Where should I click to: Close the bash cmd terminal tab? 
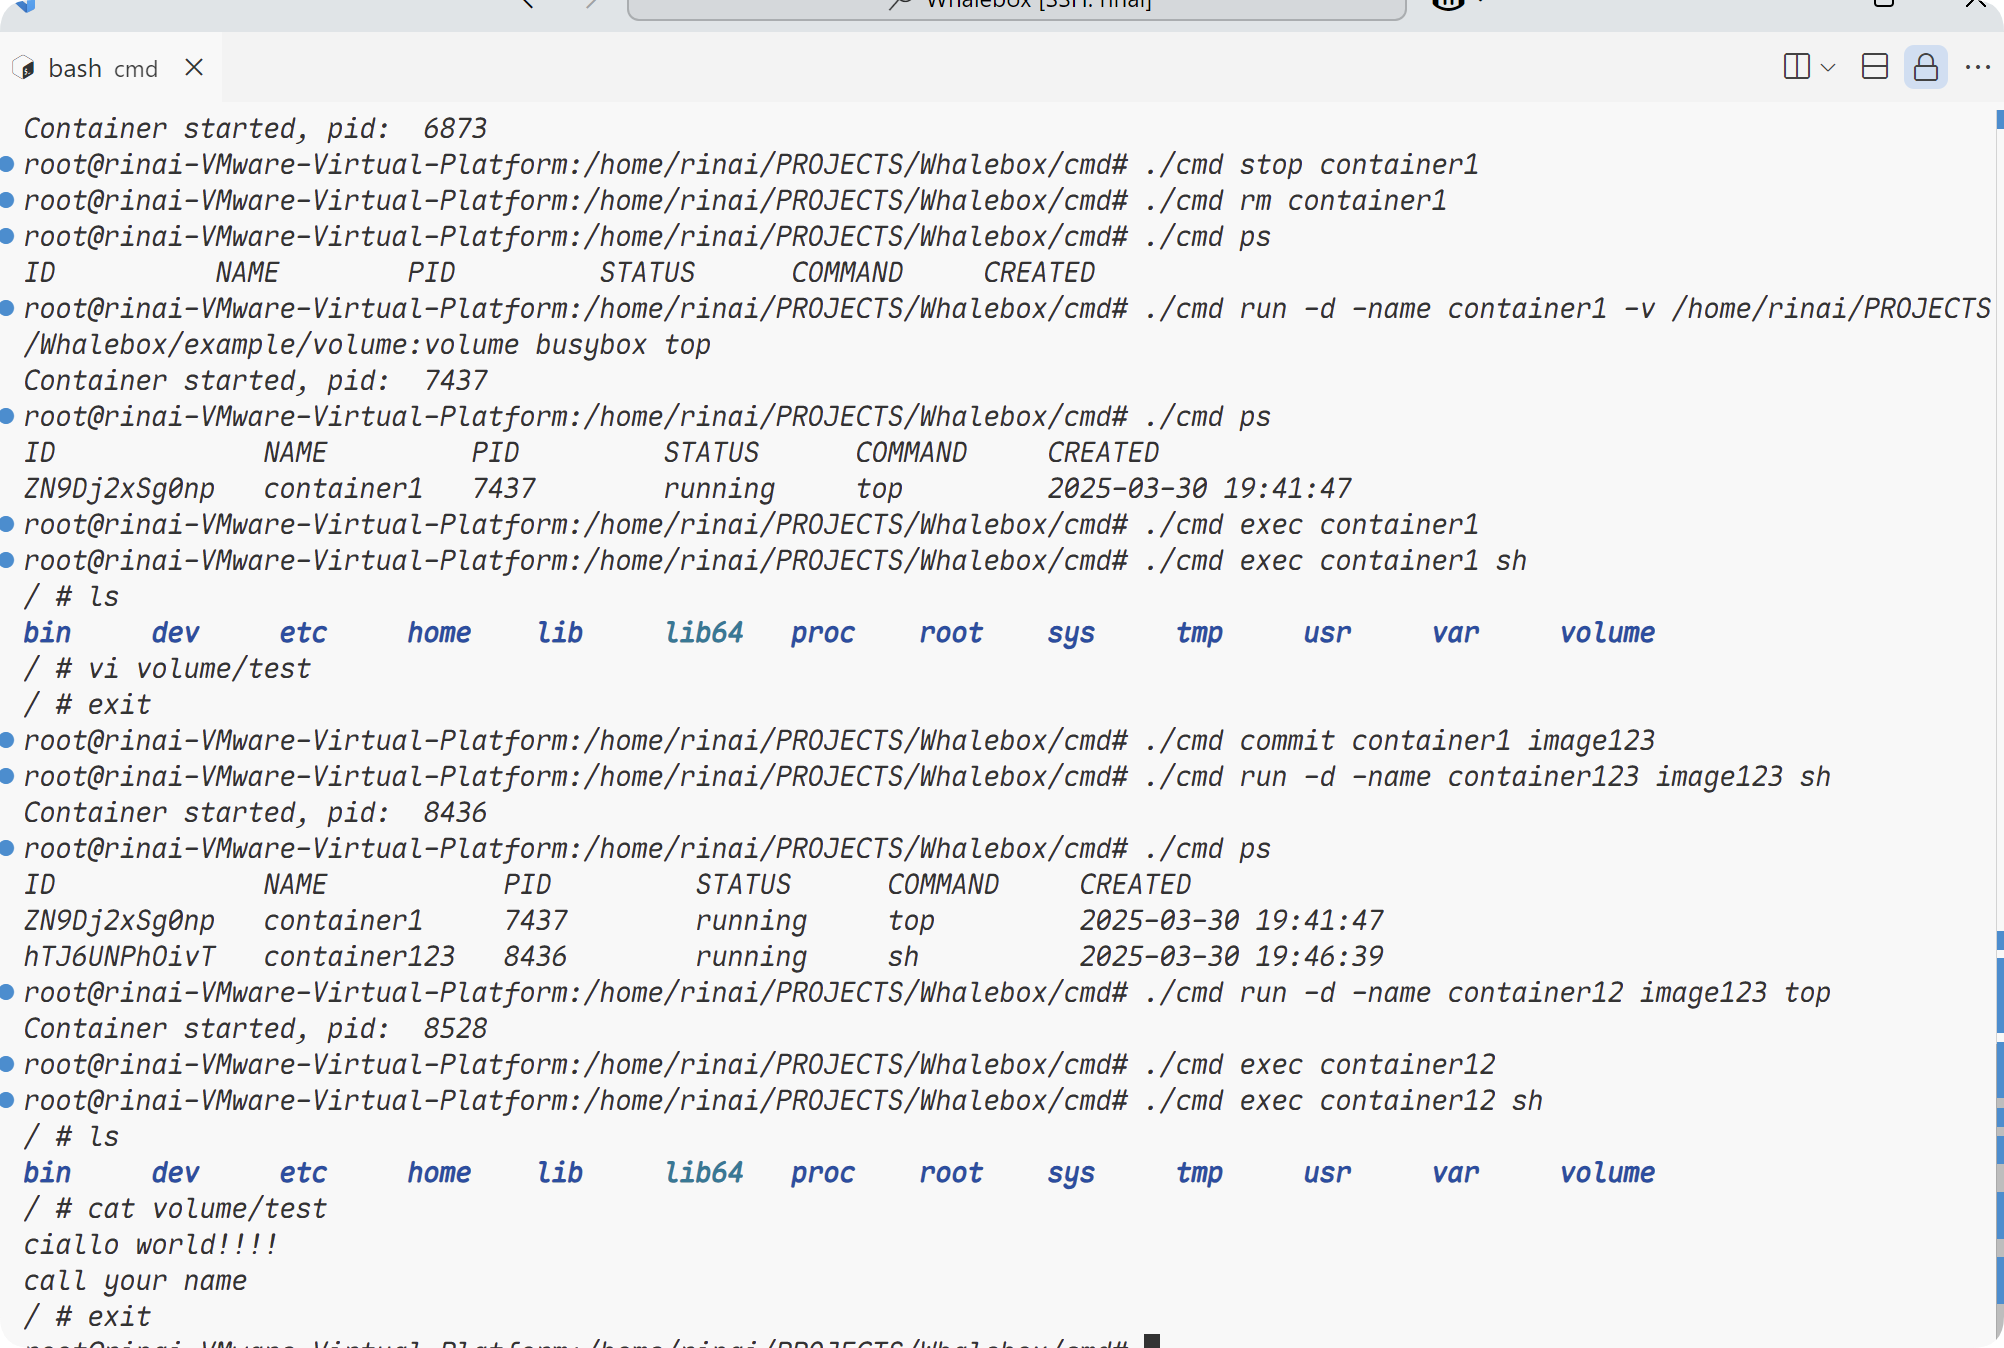(x=194, y=67)
